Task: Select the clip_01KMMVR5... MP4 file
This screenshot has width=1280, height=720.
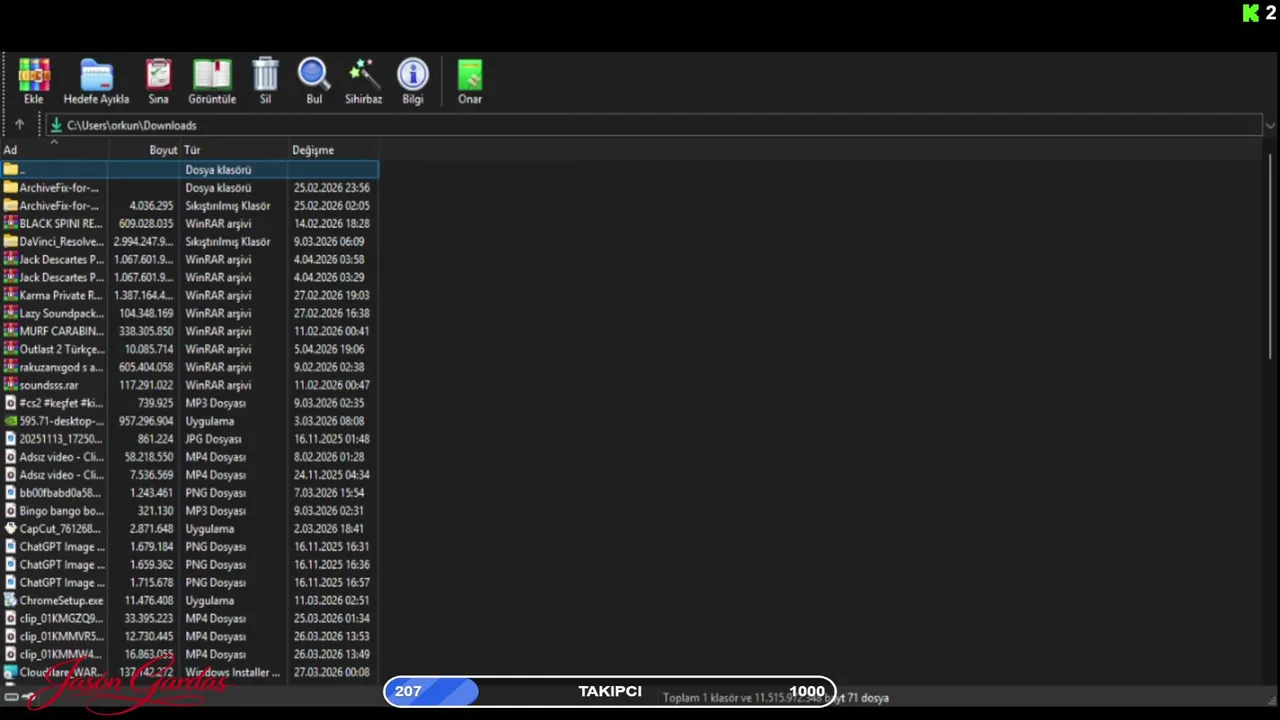Action: [189, 637]
